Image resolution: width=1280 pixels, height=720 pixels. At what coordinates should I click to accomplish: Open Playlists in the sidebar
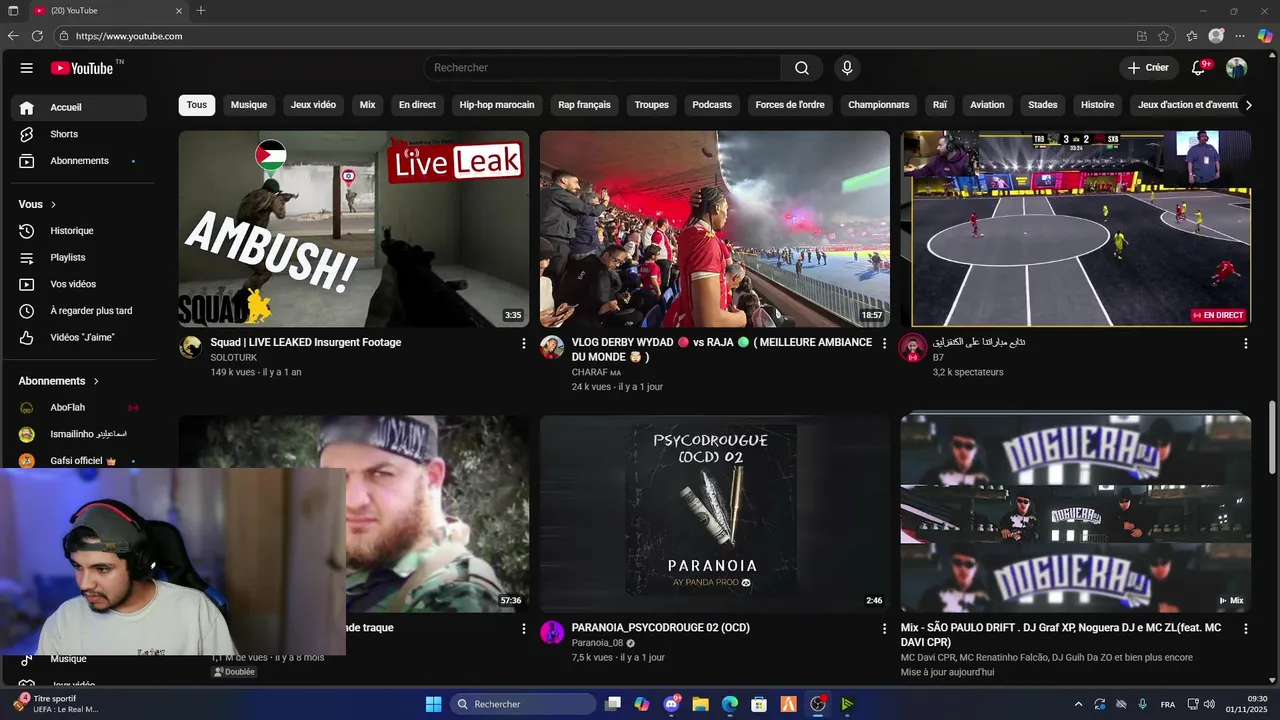[x=78, y=258]
